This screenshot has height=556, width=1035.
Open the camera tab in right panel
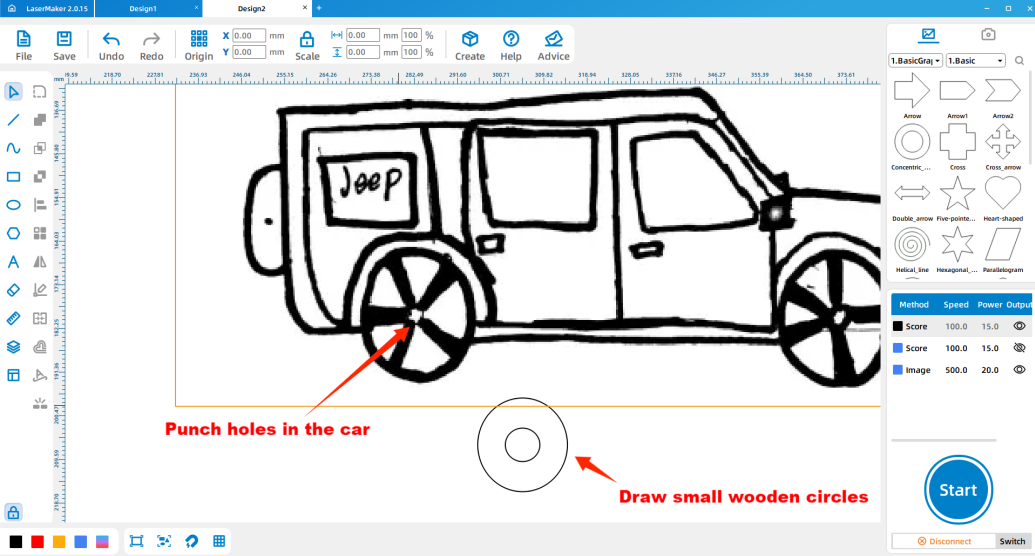987,34
